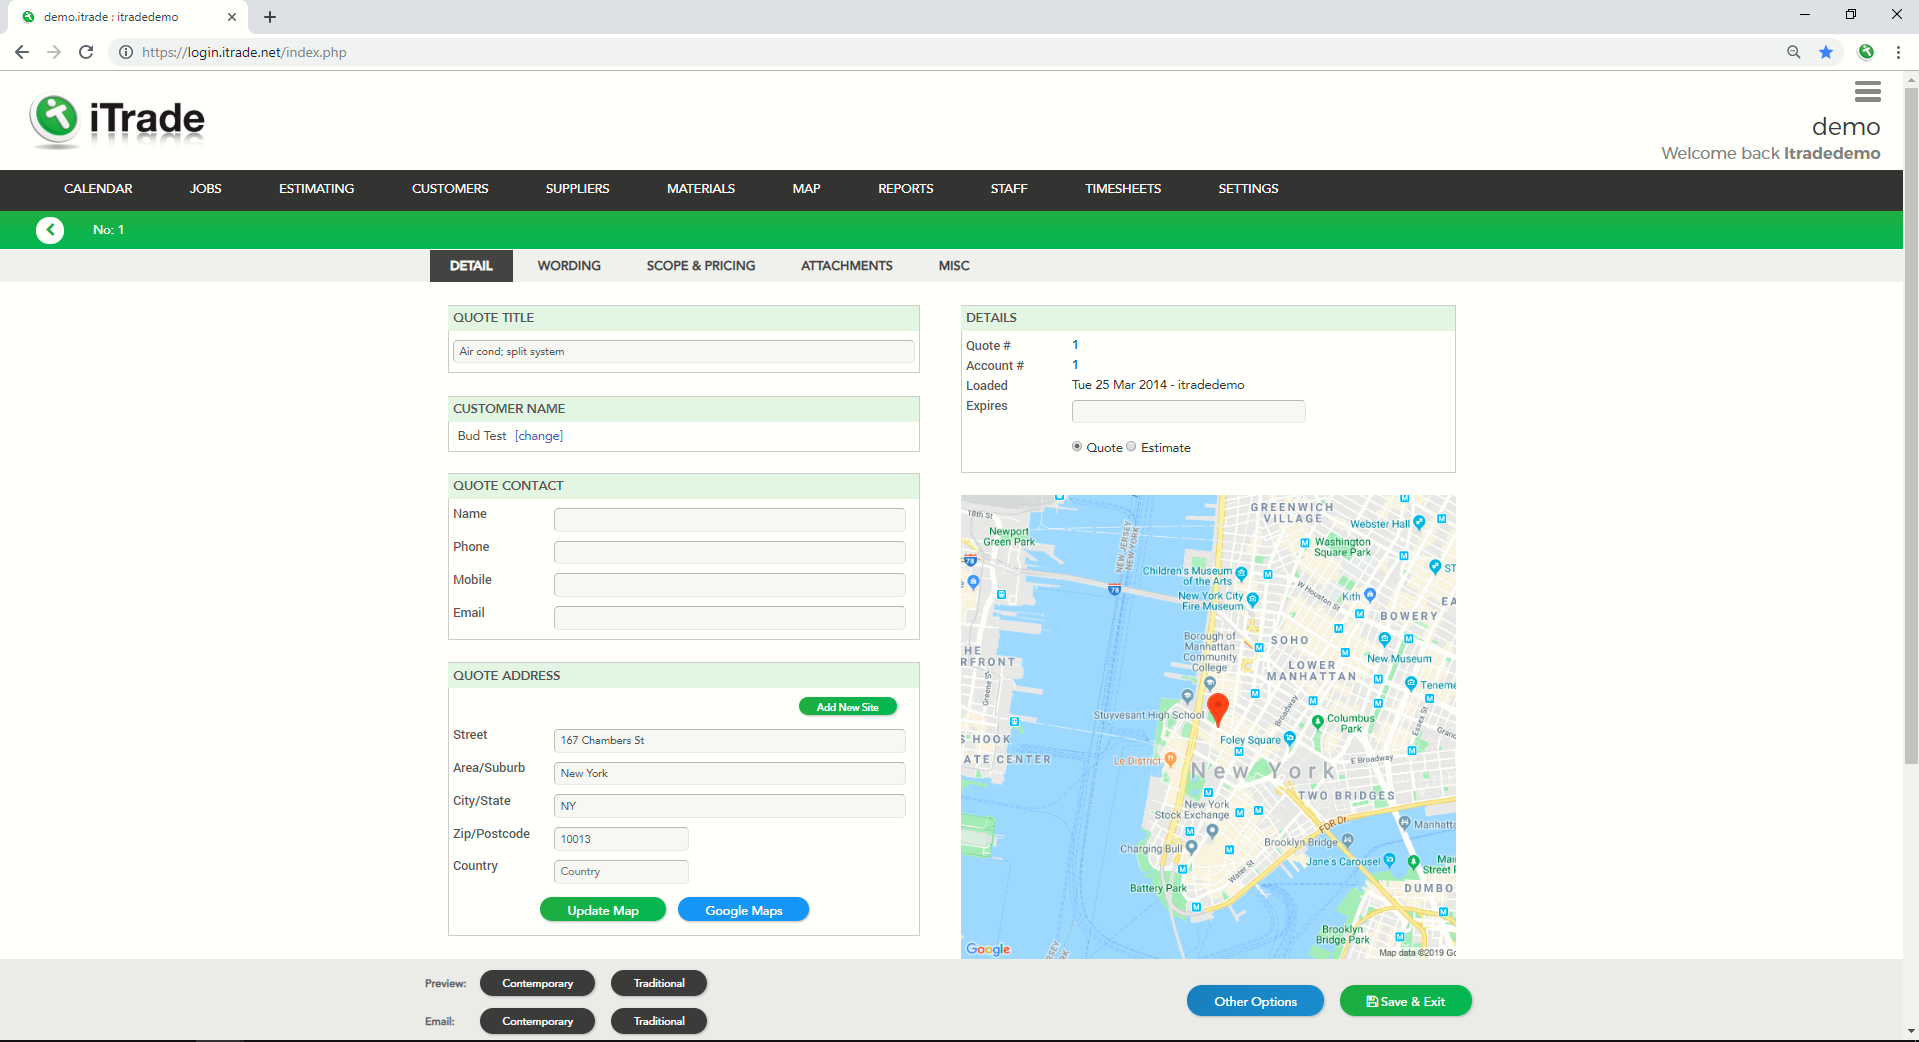The image size is (1919, 1042).
Task: Click the change link next to Bud Test
Action: 538,436
